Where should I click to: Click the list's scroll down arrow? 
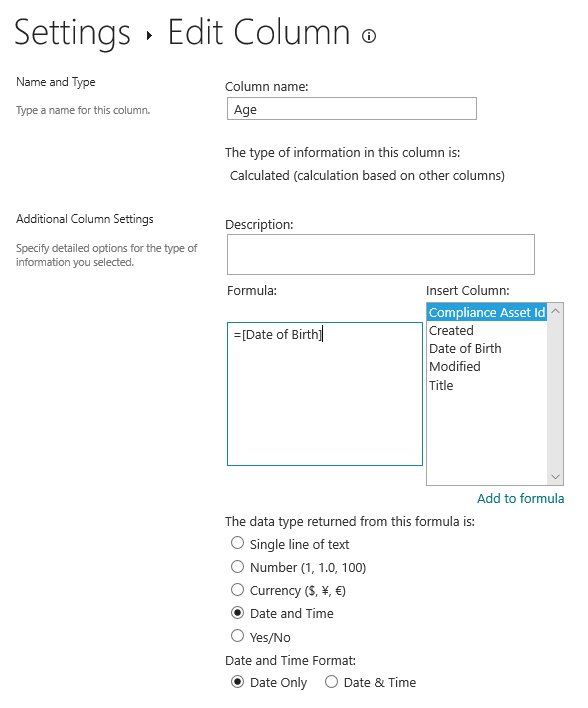pyautogui.click(x=555, y=477)
